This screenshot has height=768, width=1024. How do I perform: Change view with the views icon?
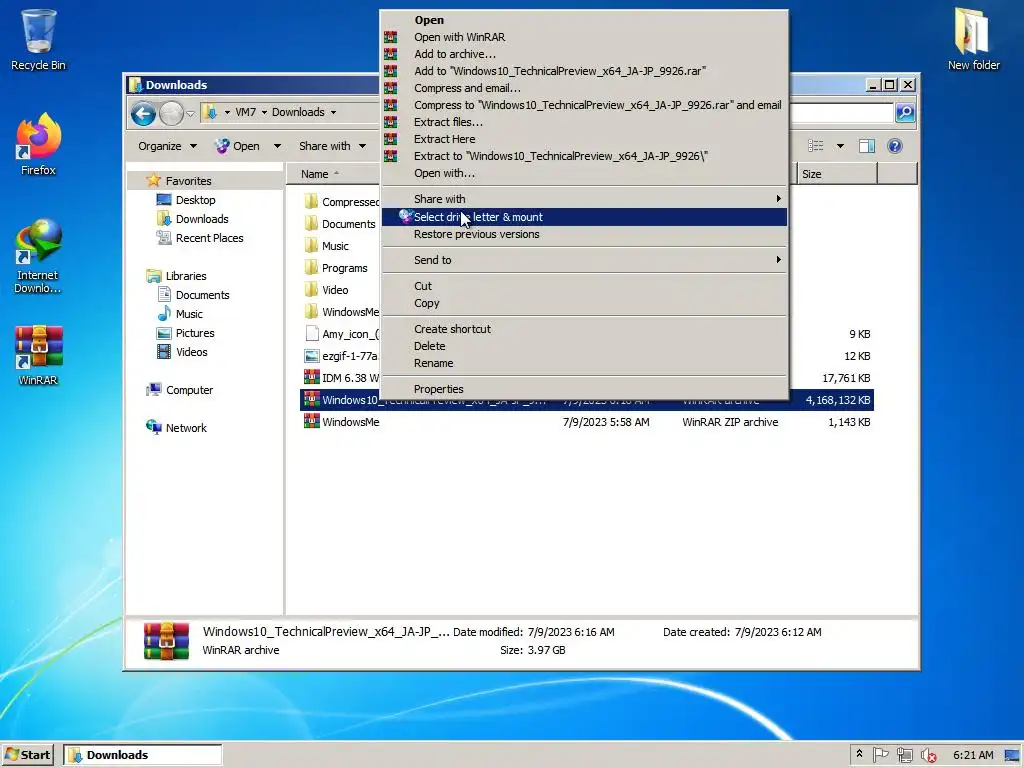[x=816, y=146]
